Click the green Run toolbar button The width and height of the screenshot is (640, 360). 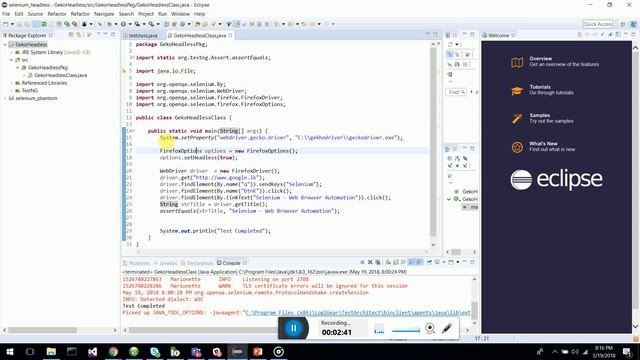pyautogui.click(x=123, y=24)
